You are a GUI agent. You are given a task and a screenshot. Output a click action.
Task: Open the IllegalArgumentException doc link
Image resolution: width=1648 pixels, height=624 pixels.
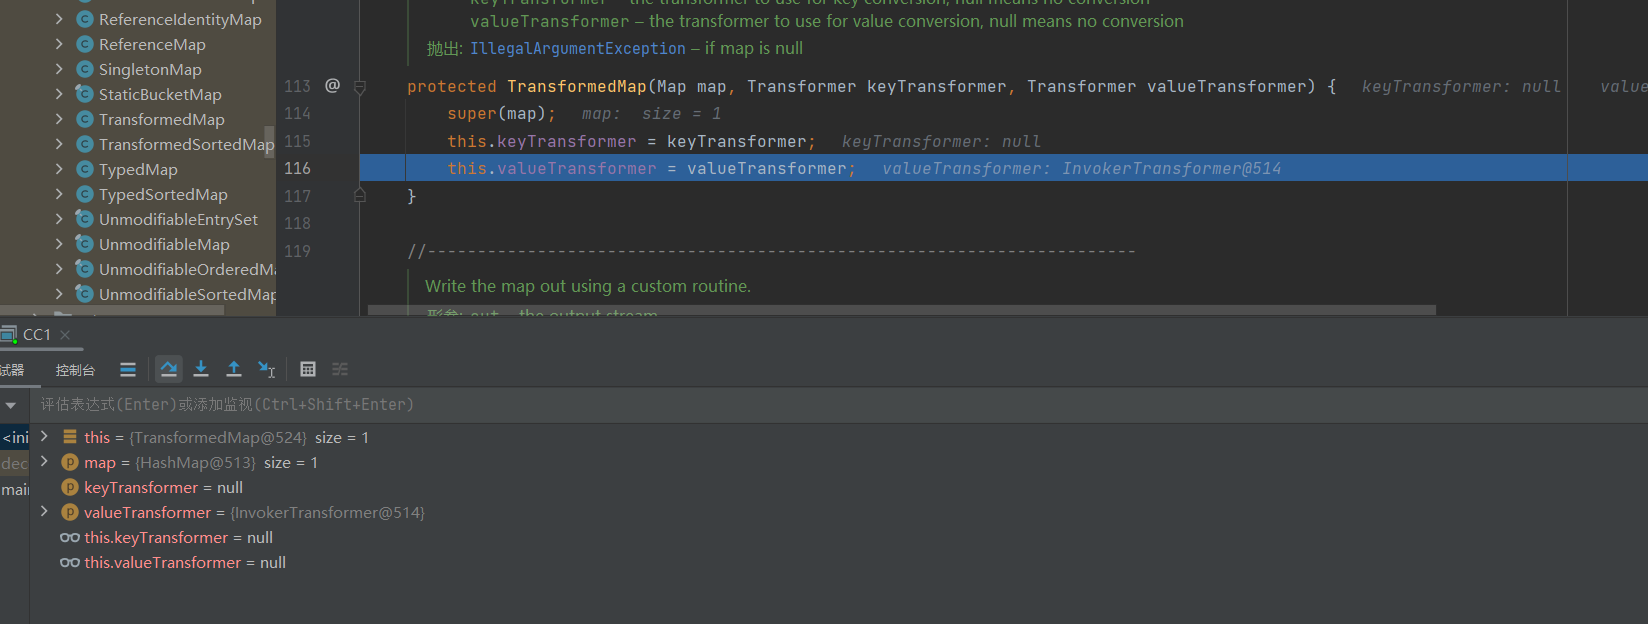pyautogui.click(x=577, y=48)
